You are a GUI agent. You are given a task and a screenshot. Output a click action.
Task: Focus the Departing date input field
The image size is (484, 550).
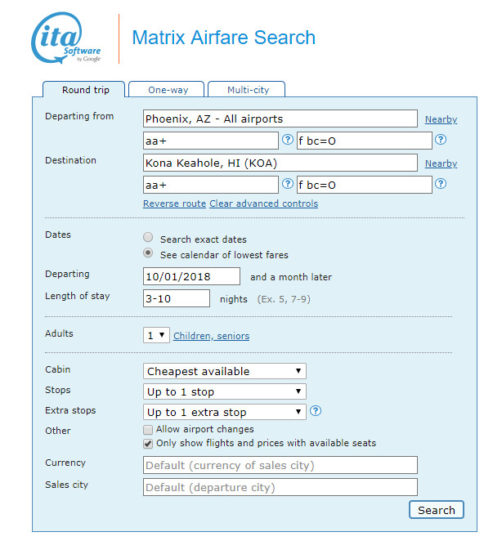[x=191, y=276]
